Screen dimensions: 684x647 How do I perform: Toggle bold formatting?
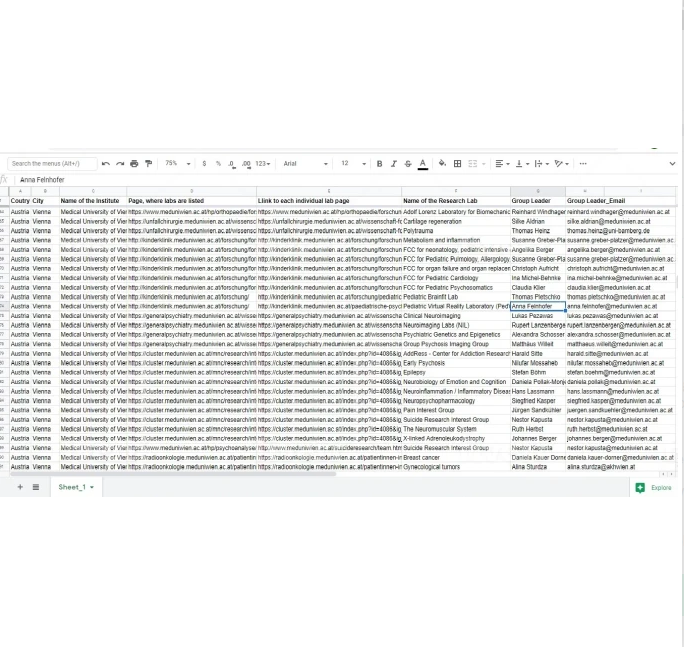coord(380,164)
